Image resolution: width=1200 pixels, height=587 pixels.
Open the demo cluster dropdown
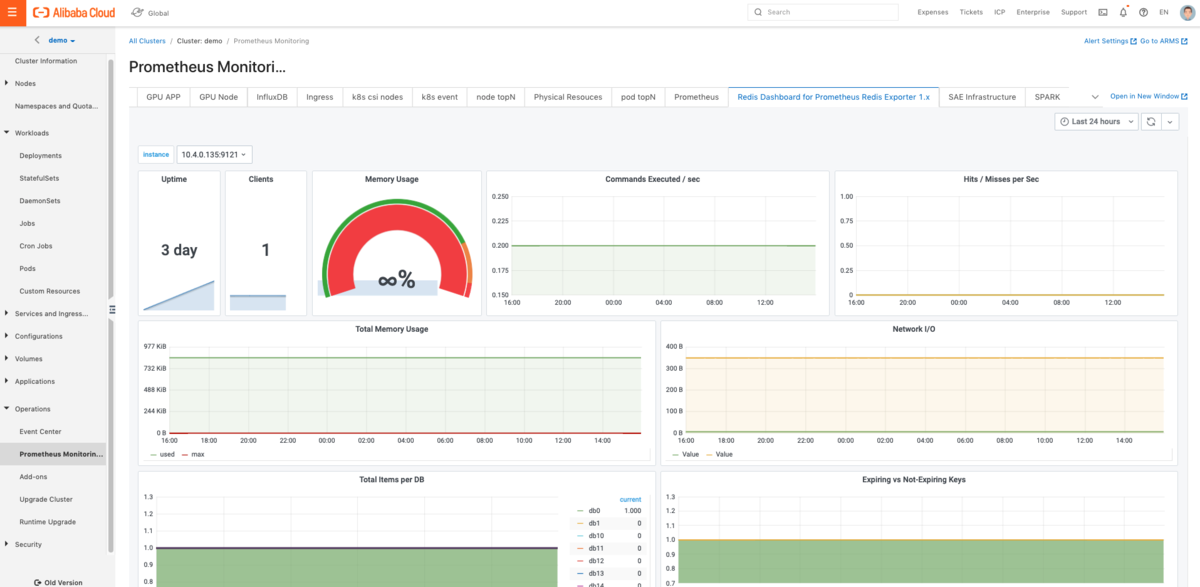[x=62, y=40]
